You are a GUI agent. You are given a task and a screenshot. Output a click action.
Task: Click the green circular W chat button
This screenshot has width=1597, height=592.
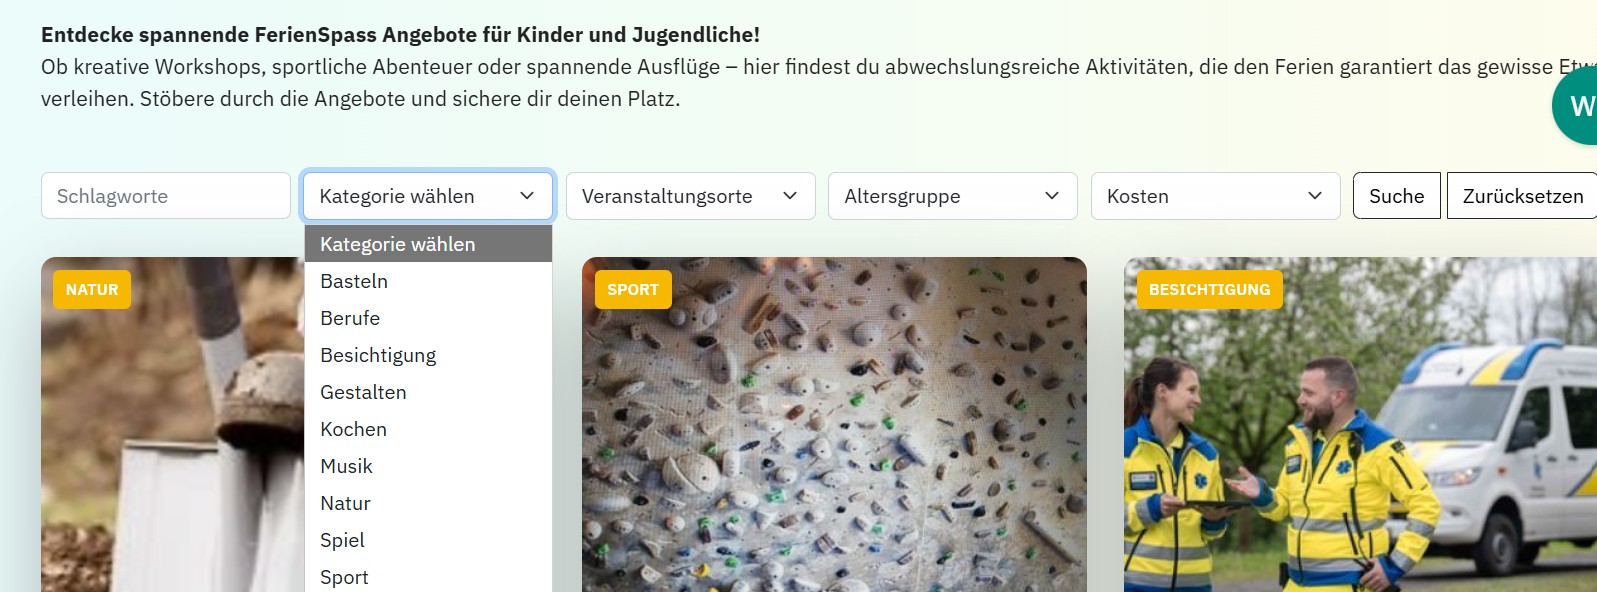(x=1575, y=105)
